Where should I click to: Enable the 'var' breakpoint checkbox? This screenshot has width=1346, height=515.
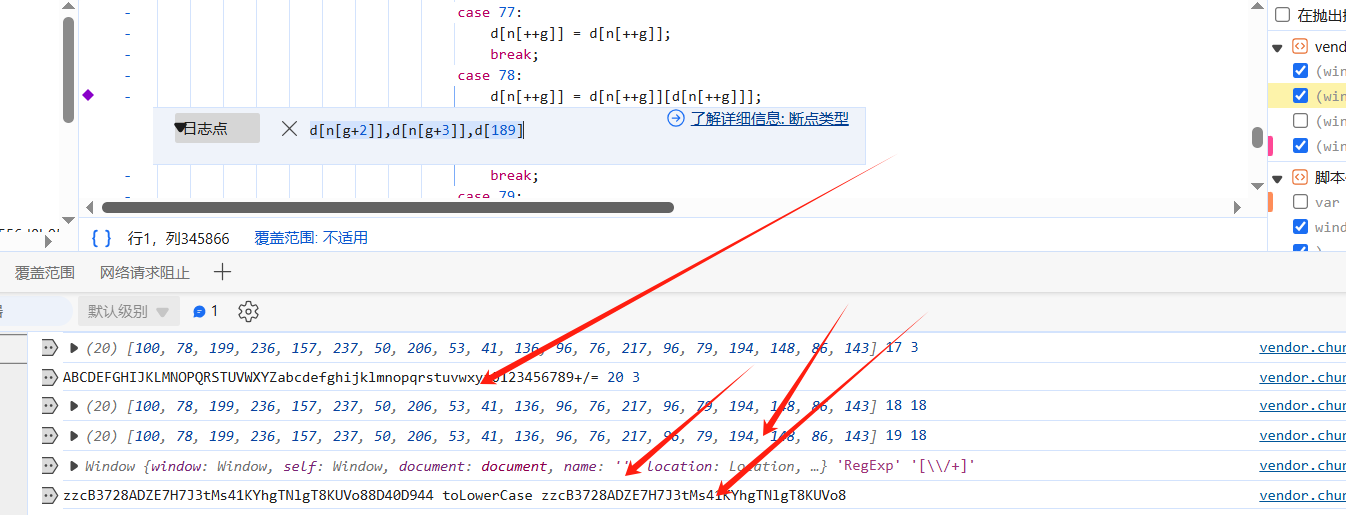(1300, 202)
